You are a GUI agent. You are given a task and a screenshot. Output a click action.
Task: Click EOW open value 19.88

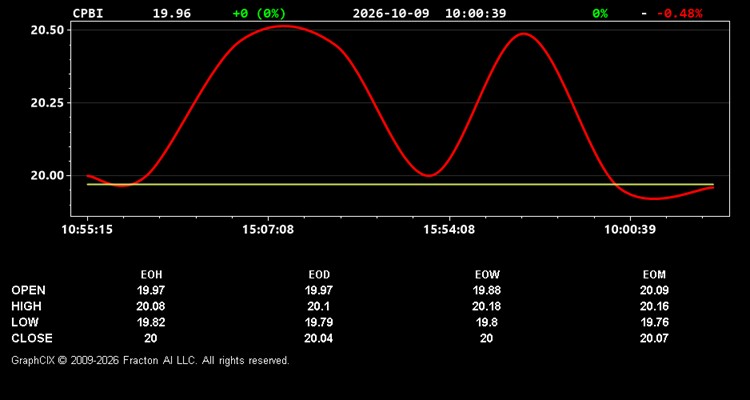[x=486, y=290]
